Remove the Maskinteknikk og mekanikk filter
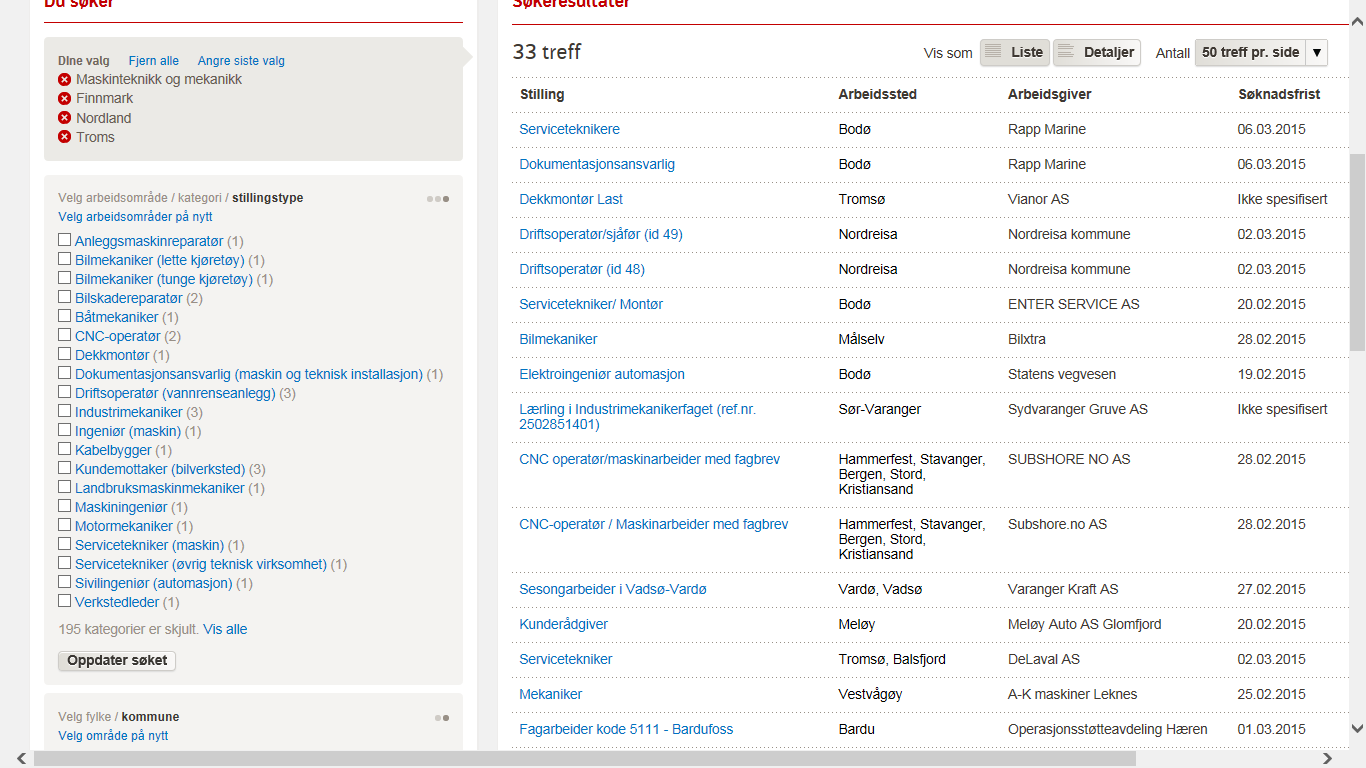This screenshot has width=1366, height=768. click(x=65, y=79)
